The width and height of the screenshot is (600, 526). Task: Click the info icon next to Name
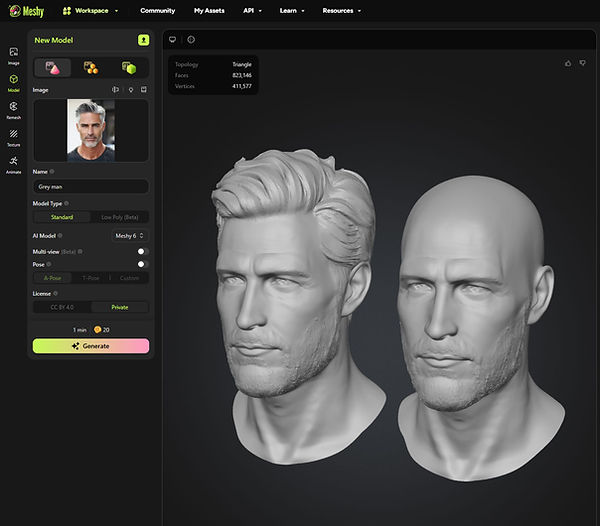pyautogui.click(x=52, y=172)
